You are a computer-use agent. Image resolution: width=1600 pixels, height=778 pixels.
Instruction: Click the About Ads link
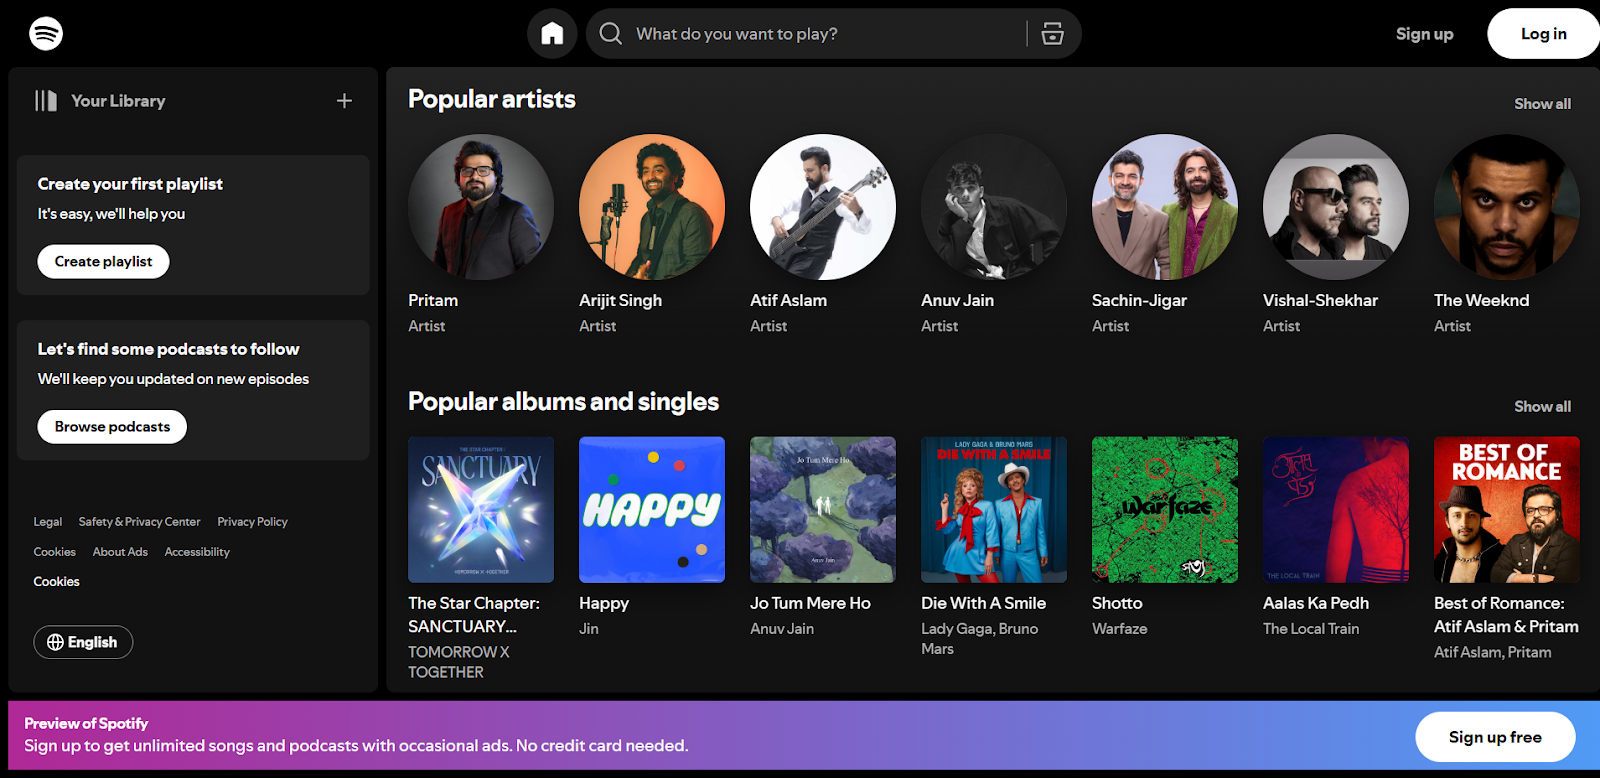tap(120, 552)
